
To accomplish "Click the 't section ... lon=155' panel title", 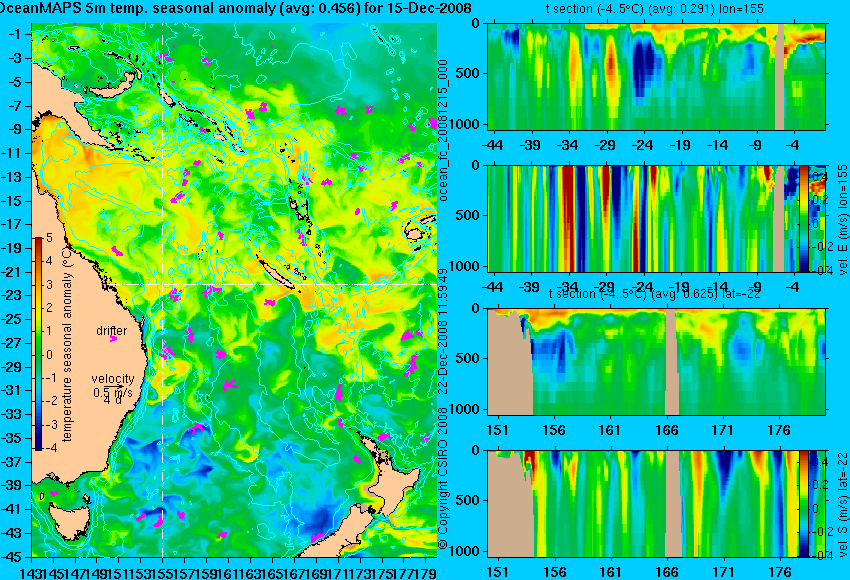I will pos(654,9).
